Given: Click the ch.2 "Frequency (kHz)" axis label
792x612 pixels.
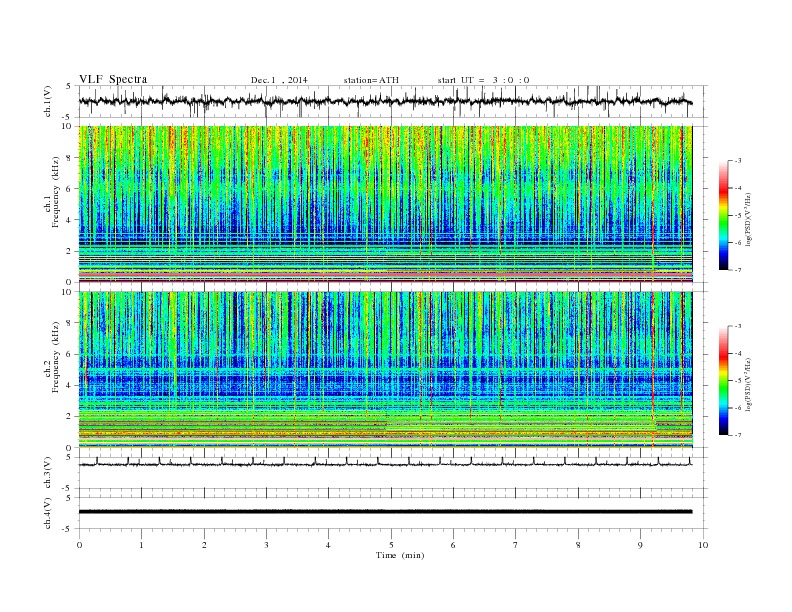Looking at the screenshot, I should [x=55, y=356].
